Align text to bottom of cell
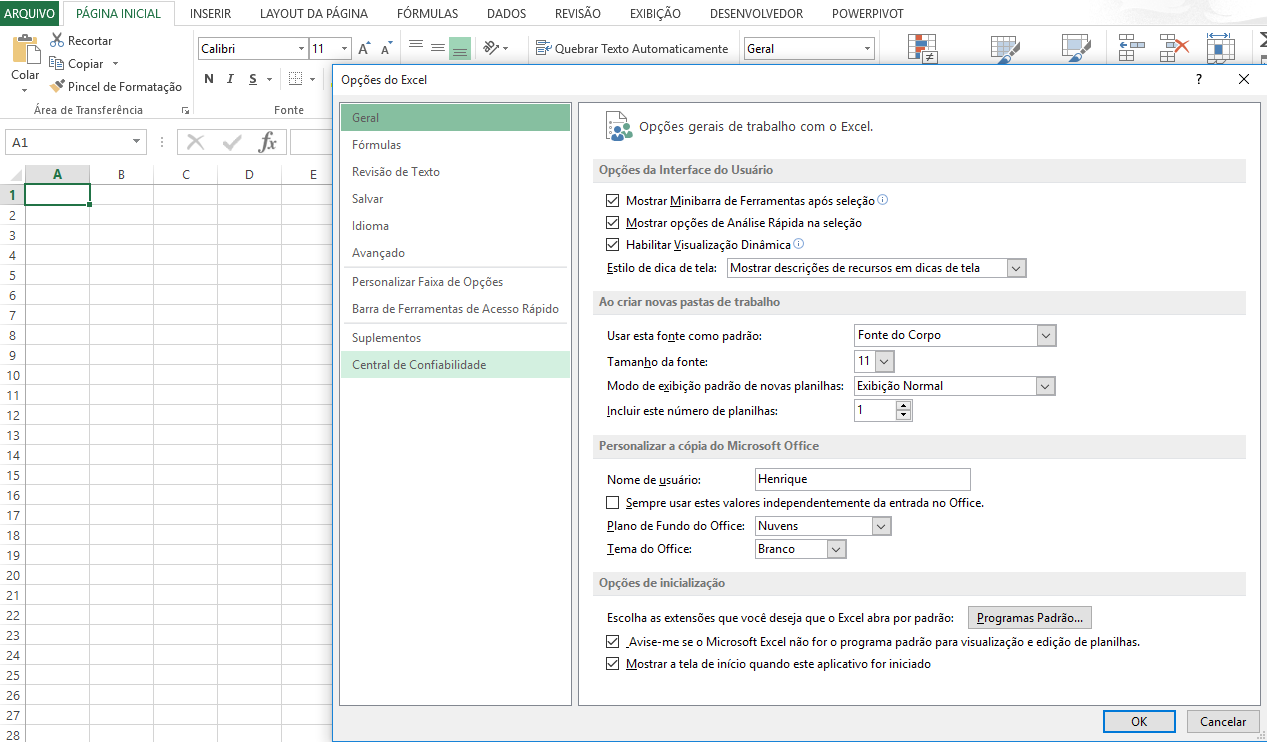Image resolution: width=1267 pixels, height=742 pixels. 460,48
